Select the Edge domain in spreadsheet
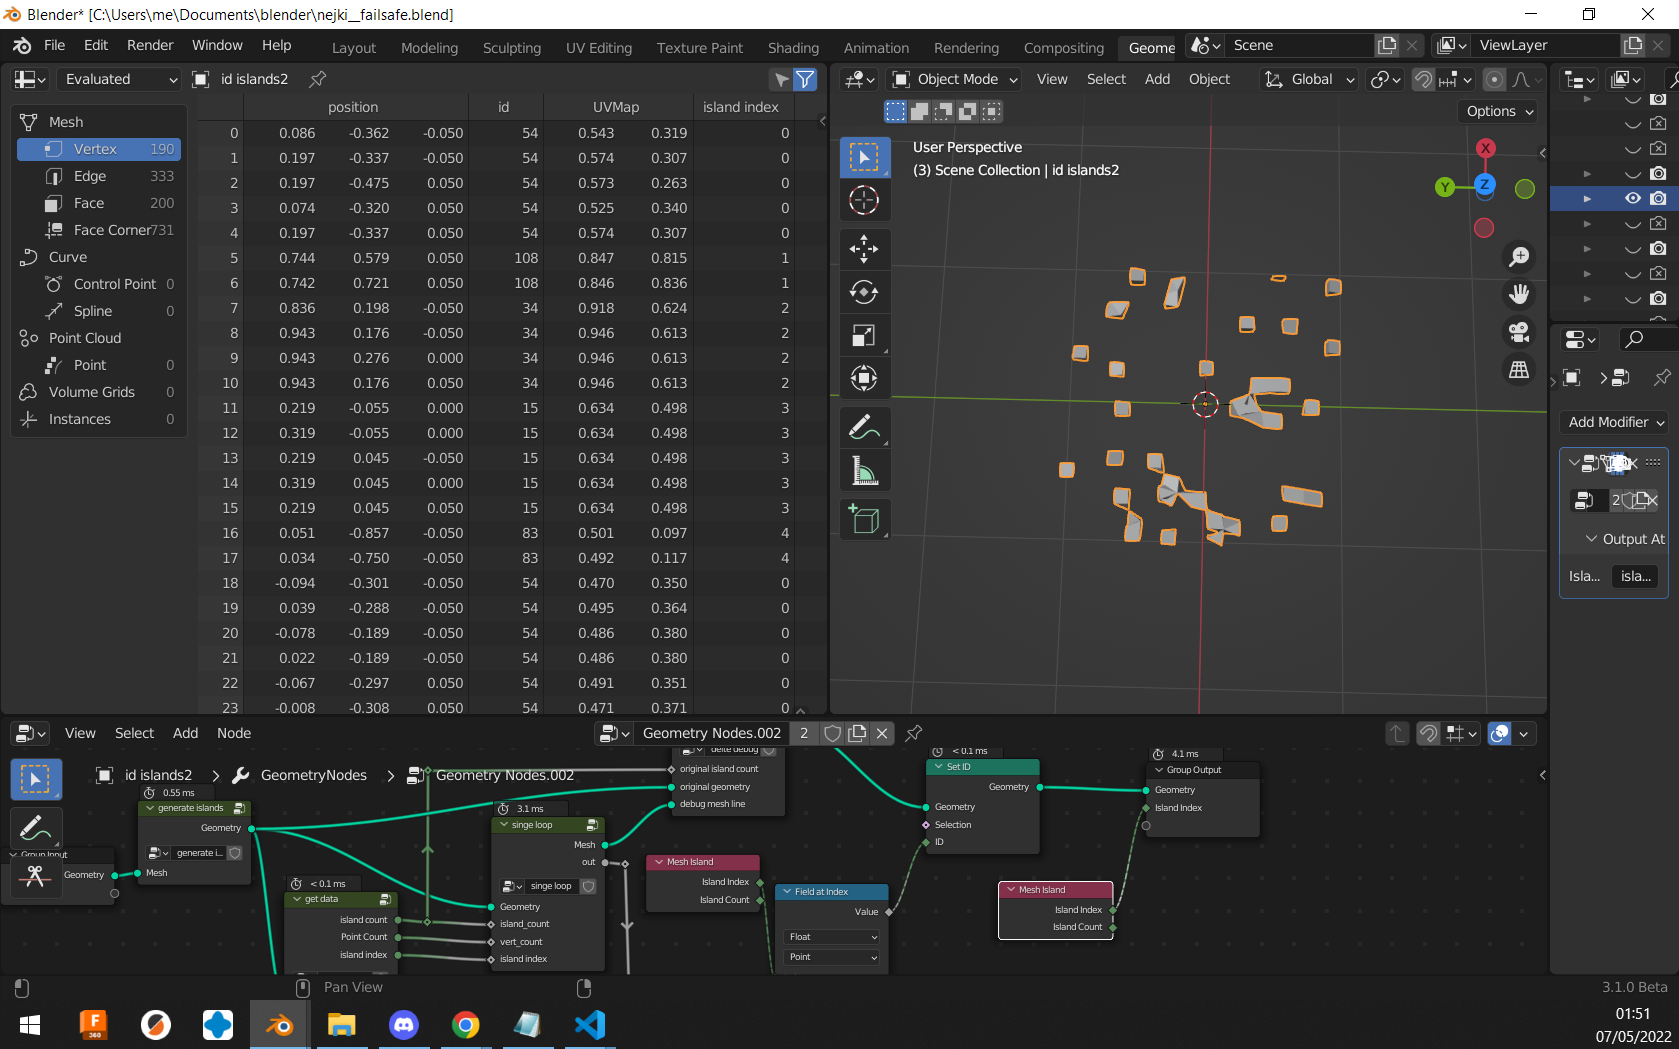1679x1049 pixels. pyautogui.click(x=98, y=176)
